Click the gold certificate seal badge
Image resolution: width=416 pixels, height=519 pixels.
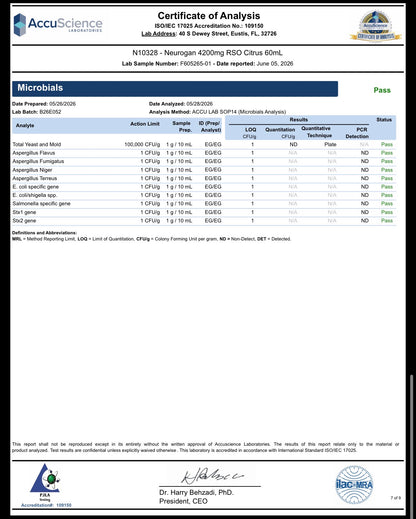pyautogui.click(x=376, y=26)
